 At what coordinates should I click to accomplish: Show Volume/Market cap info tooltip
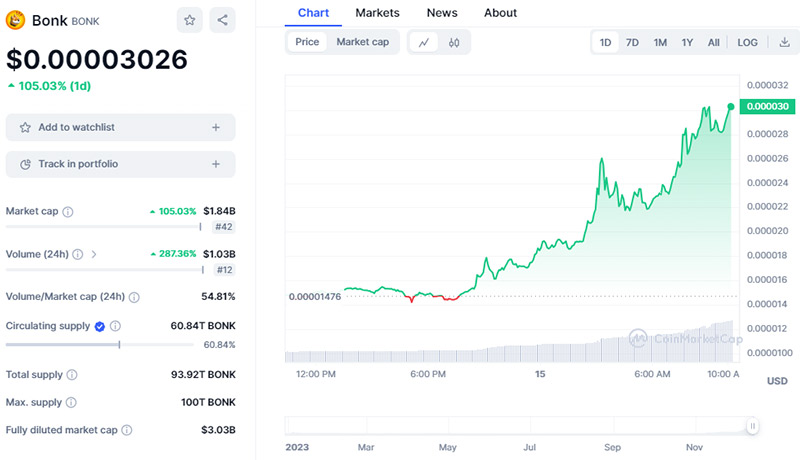pos(134,297)
